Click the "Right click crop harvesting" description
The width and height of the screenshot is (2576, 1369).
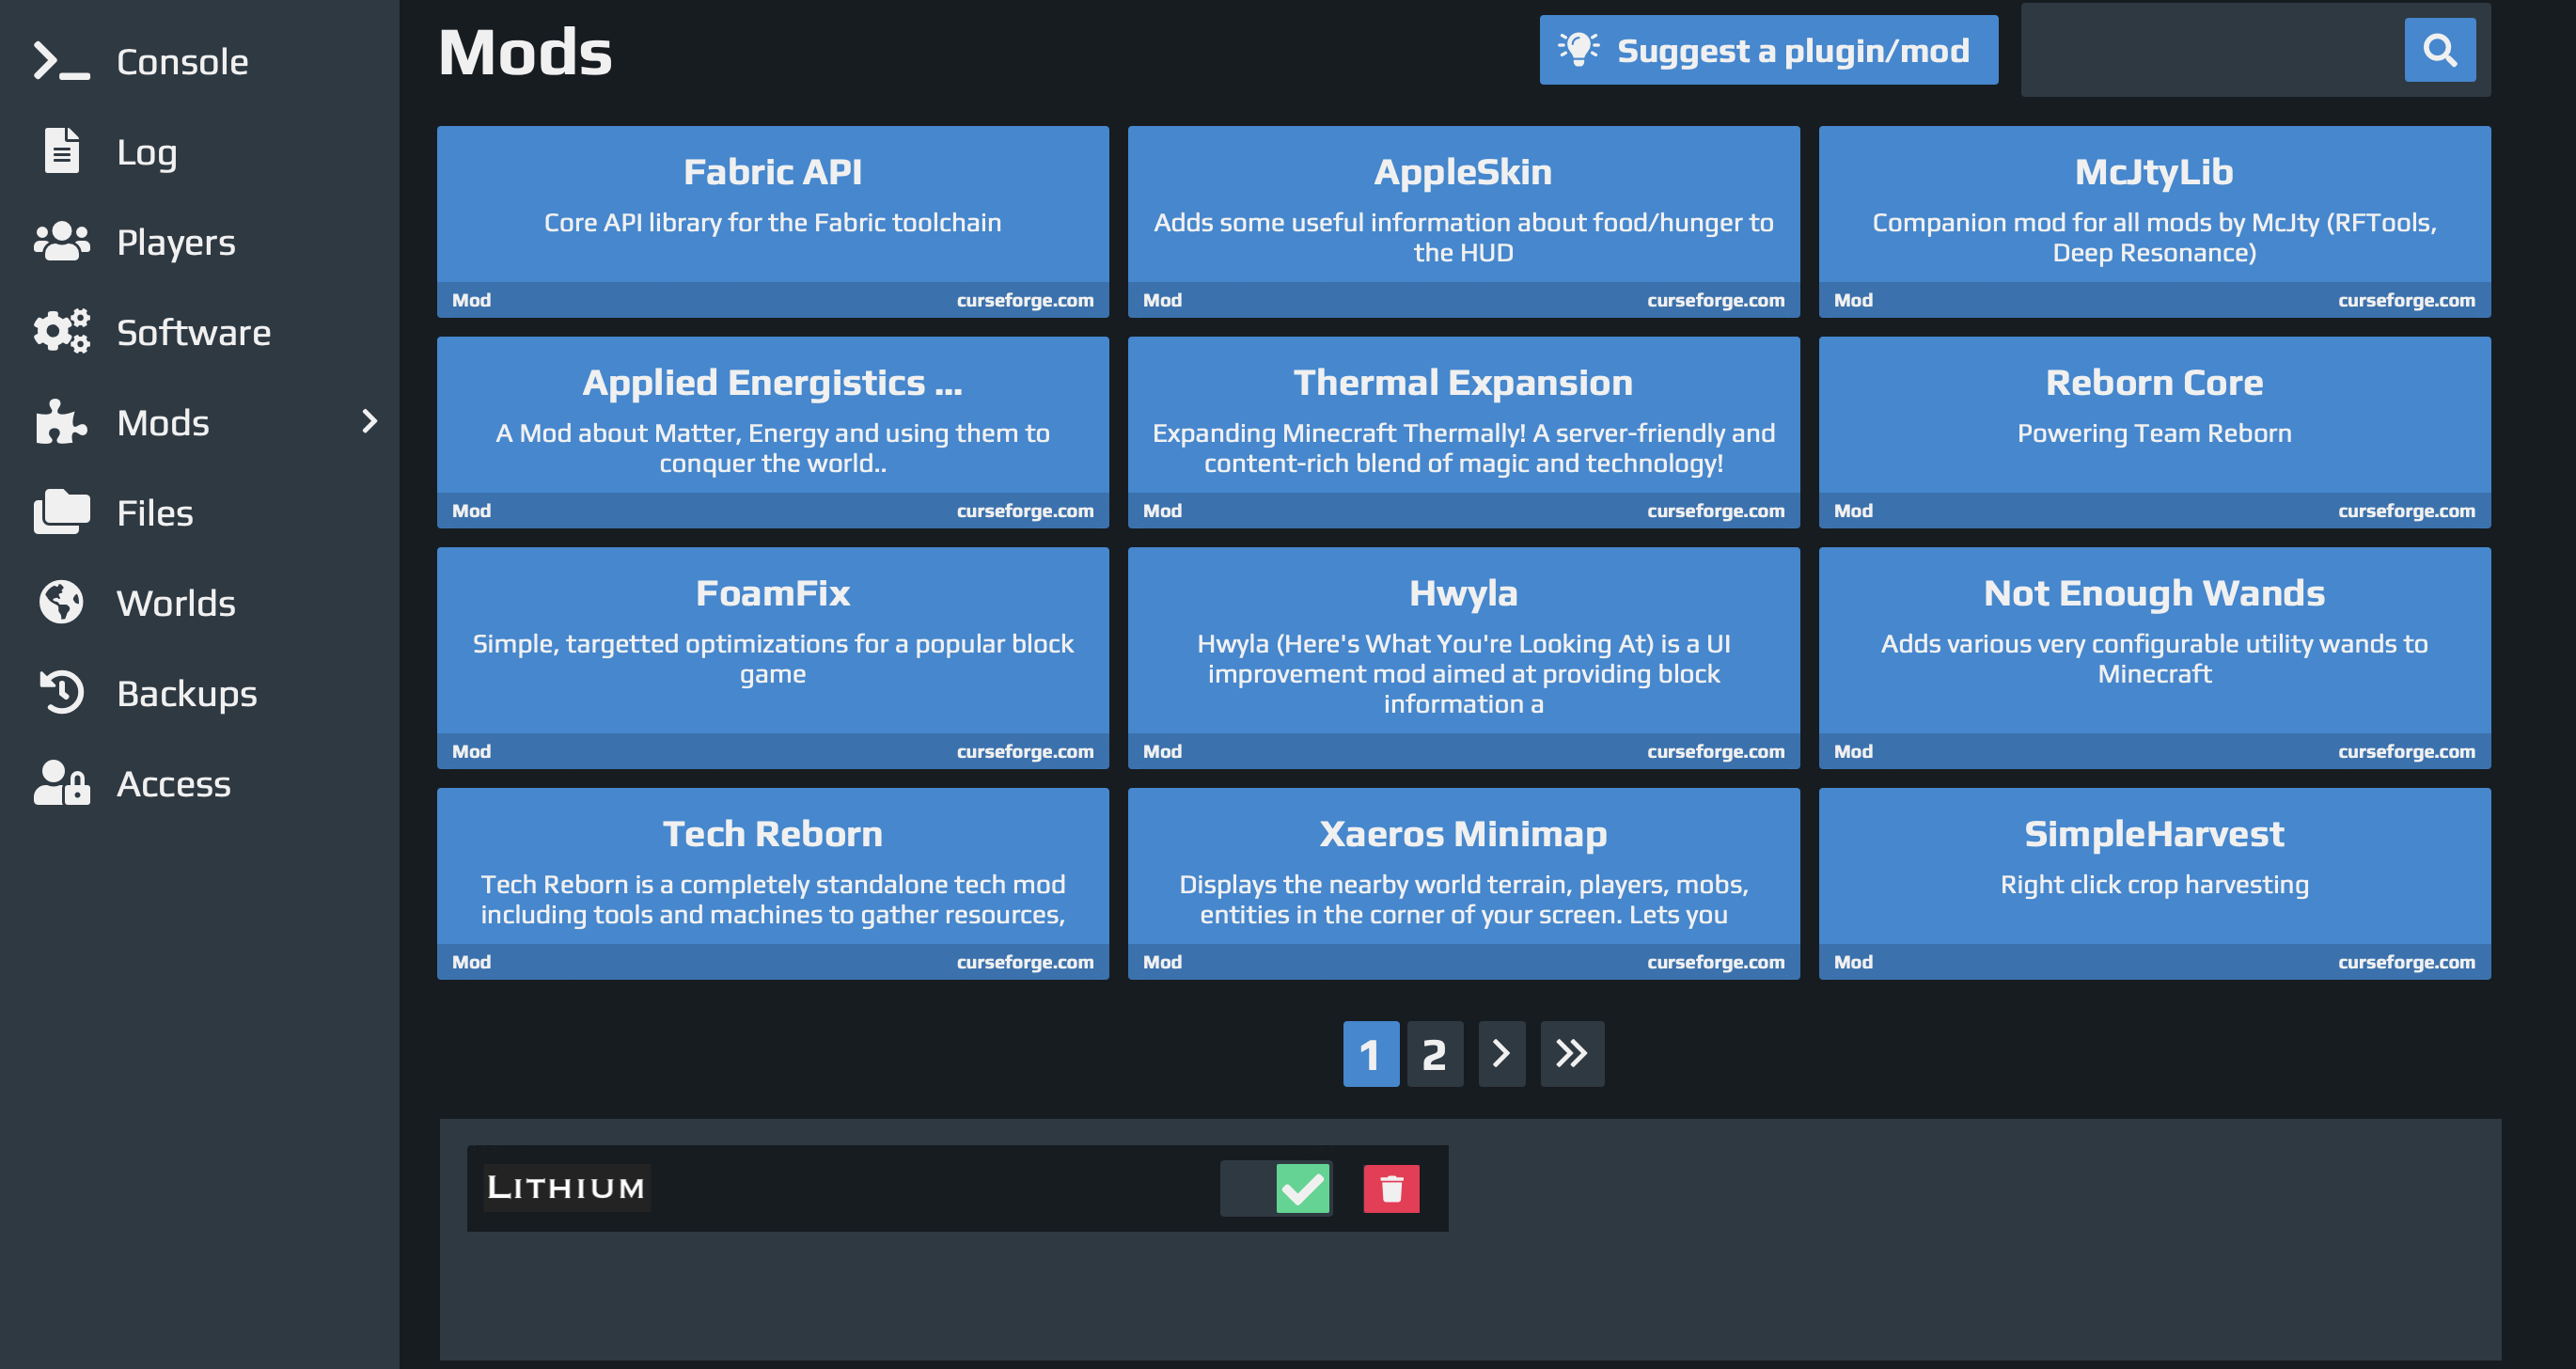(2155, 885)
